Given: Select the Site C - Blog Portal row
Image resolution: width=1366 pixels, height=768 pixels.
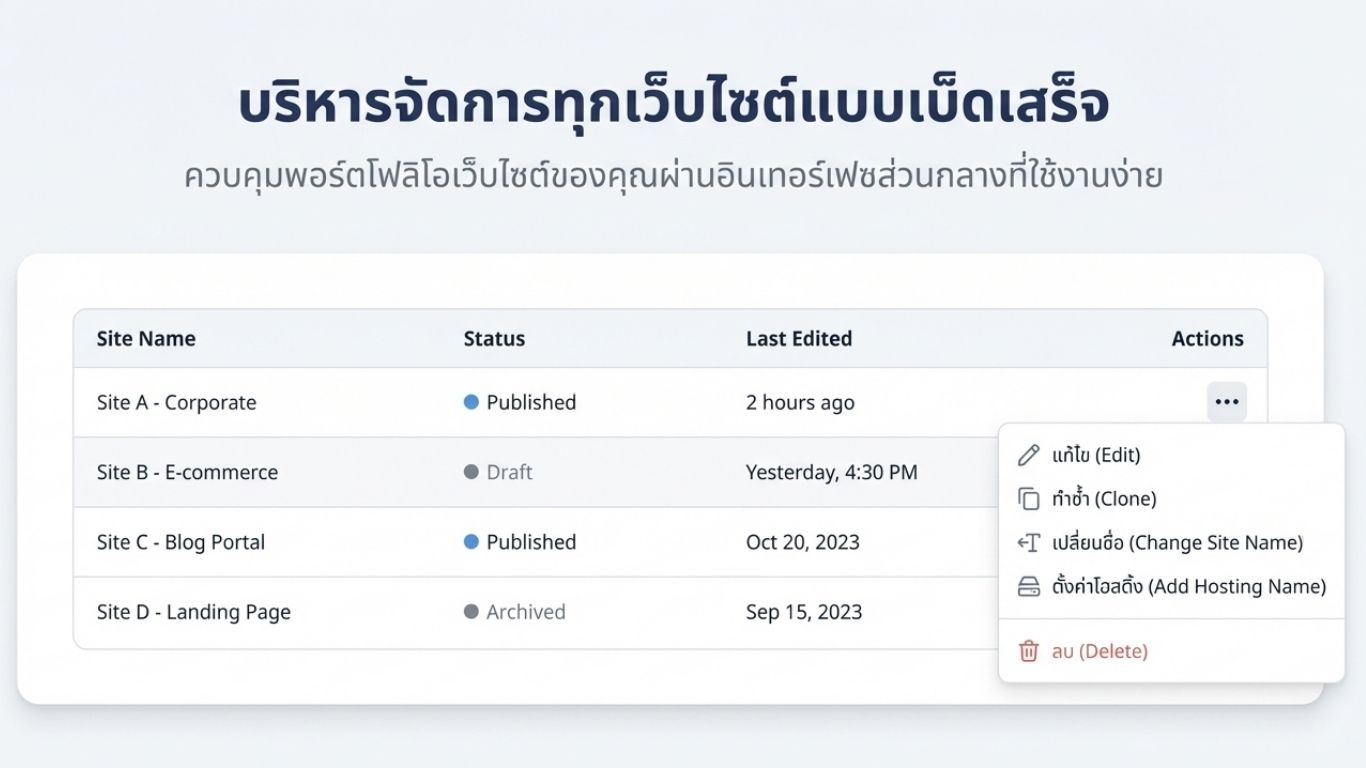Looking at the screenshot, I should [181, 543].
